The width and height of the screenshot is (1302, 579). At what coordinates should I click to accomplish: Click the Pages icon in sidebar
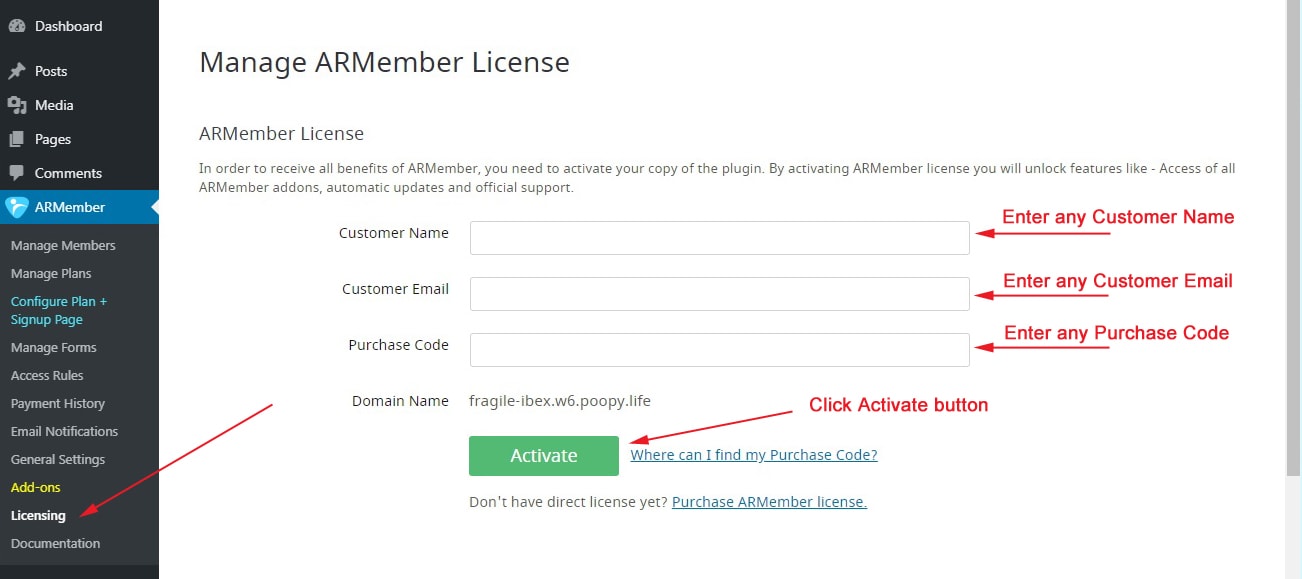coord(17,139)
